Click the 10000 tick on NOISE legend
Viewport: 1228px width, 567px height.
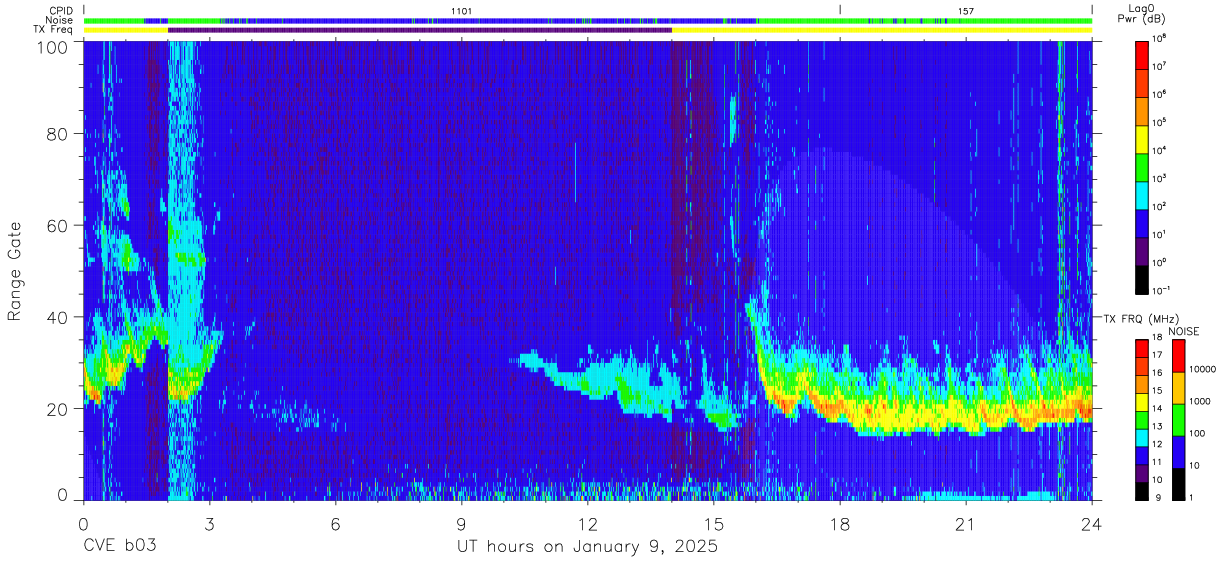pyautogui.click(x=1205, y=370)
